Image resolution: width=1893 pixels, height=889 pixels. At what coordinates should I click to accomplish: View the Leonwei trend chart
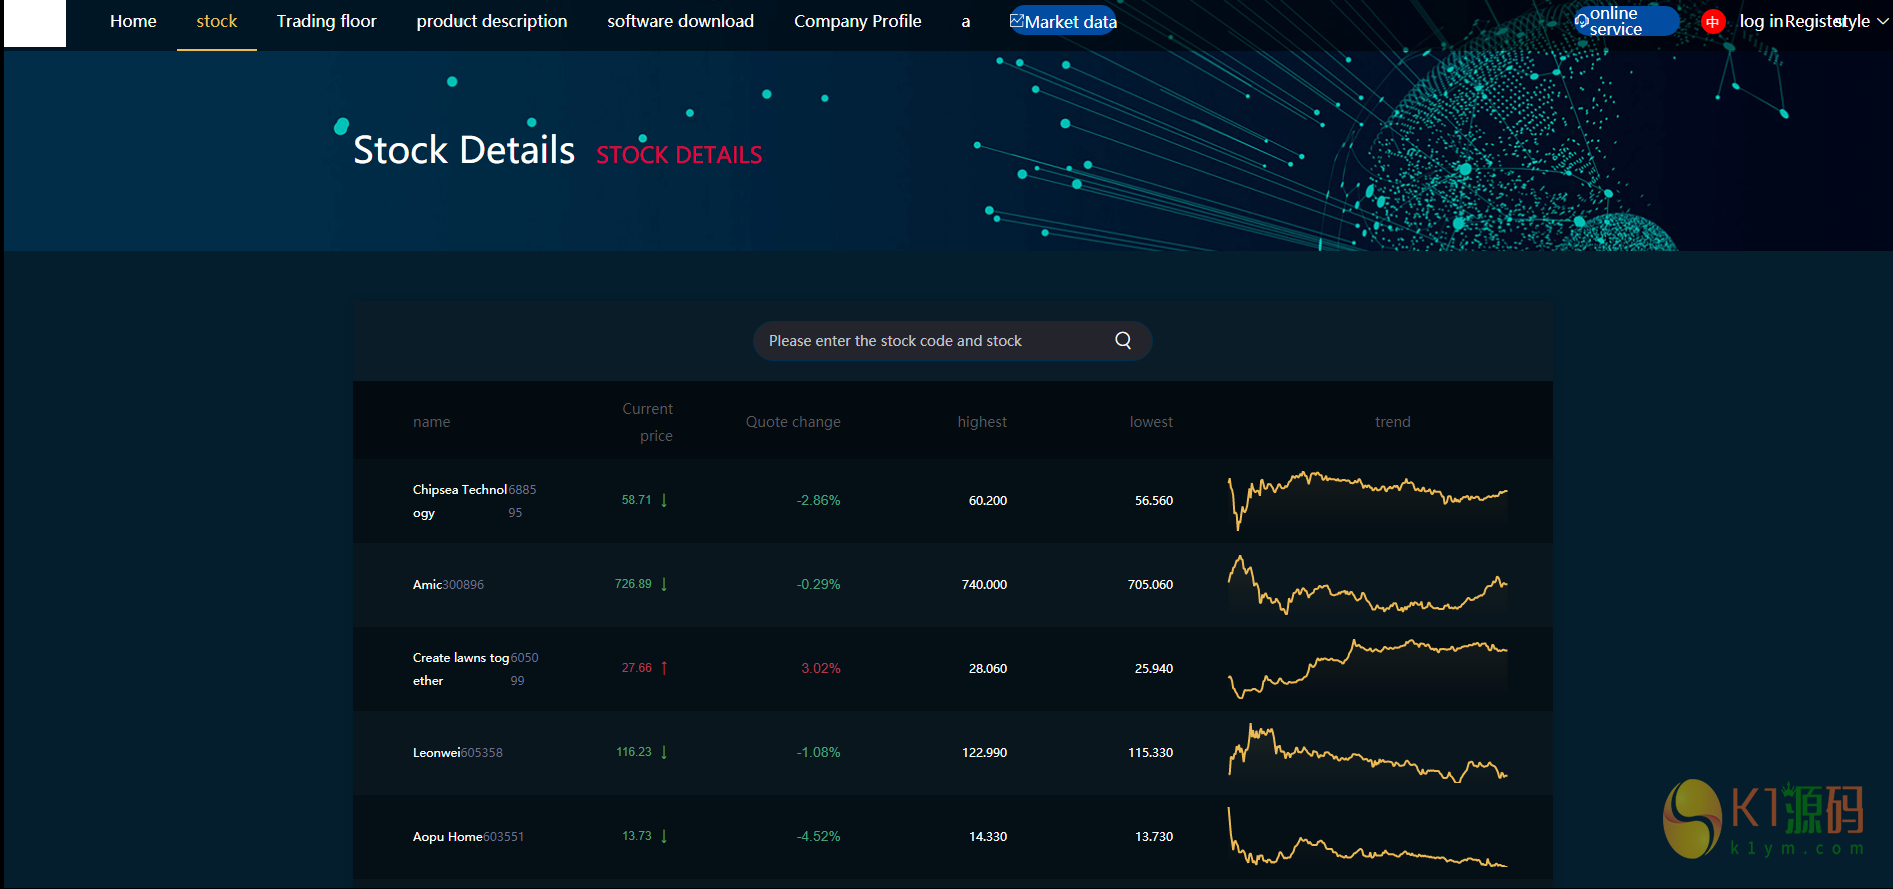(x=1368, y=752)
